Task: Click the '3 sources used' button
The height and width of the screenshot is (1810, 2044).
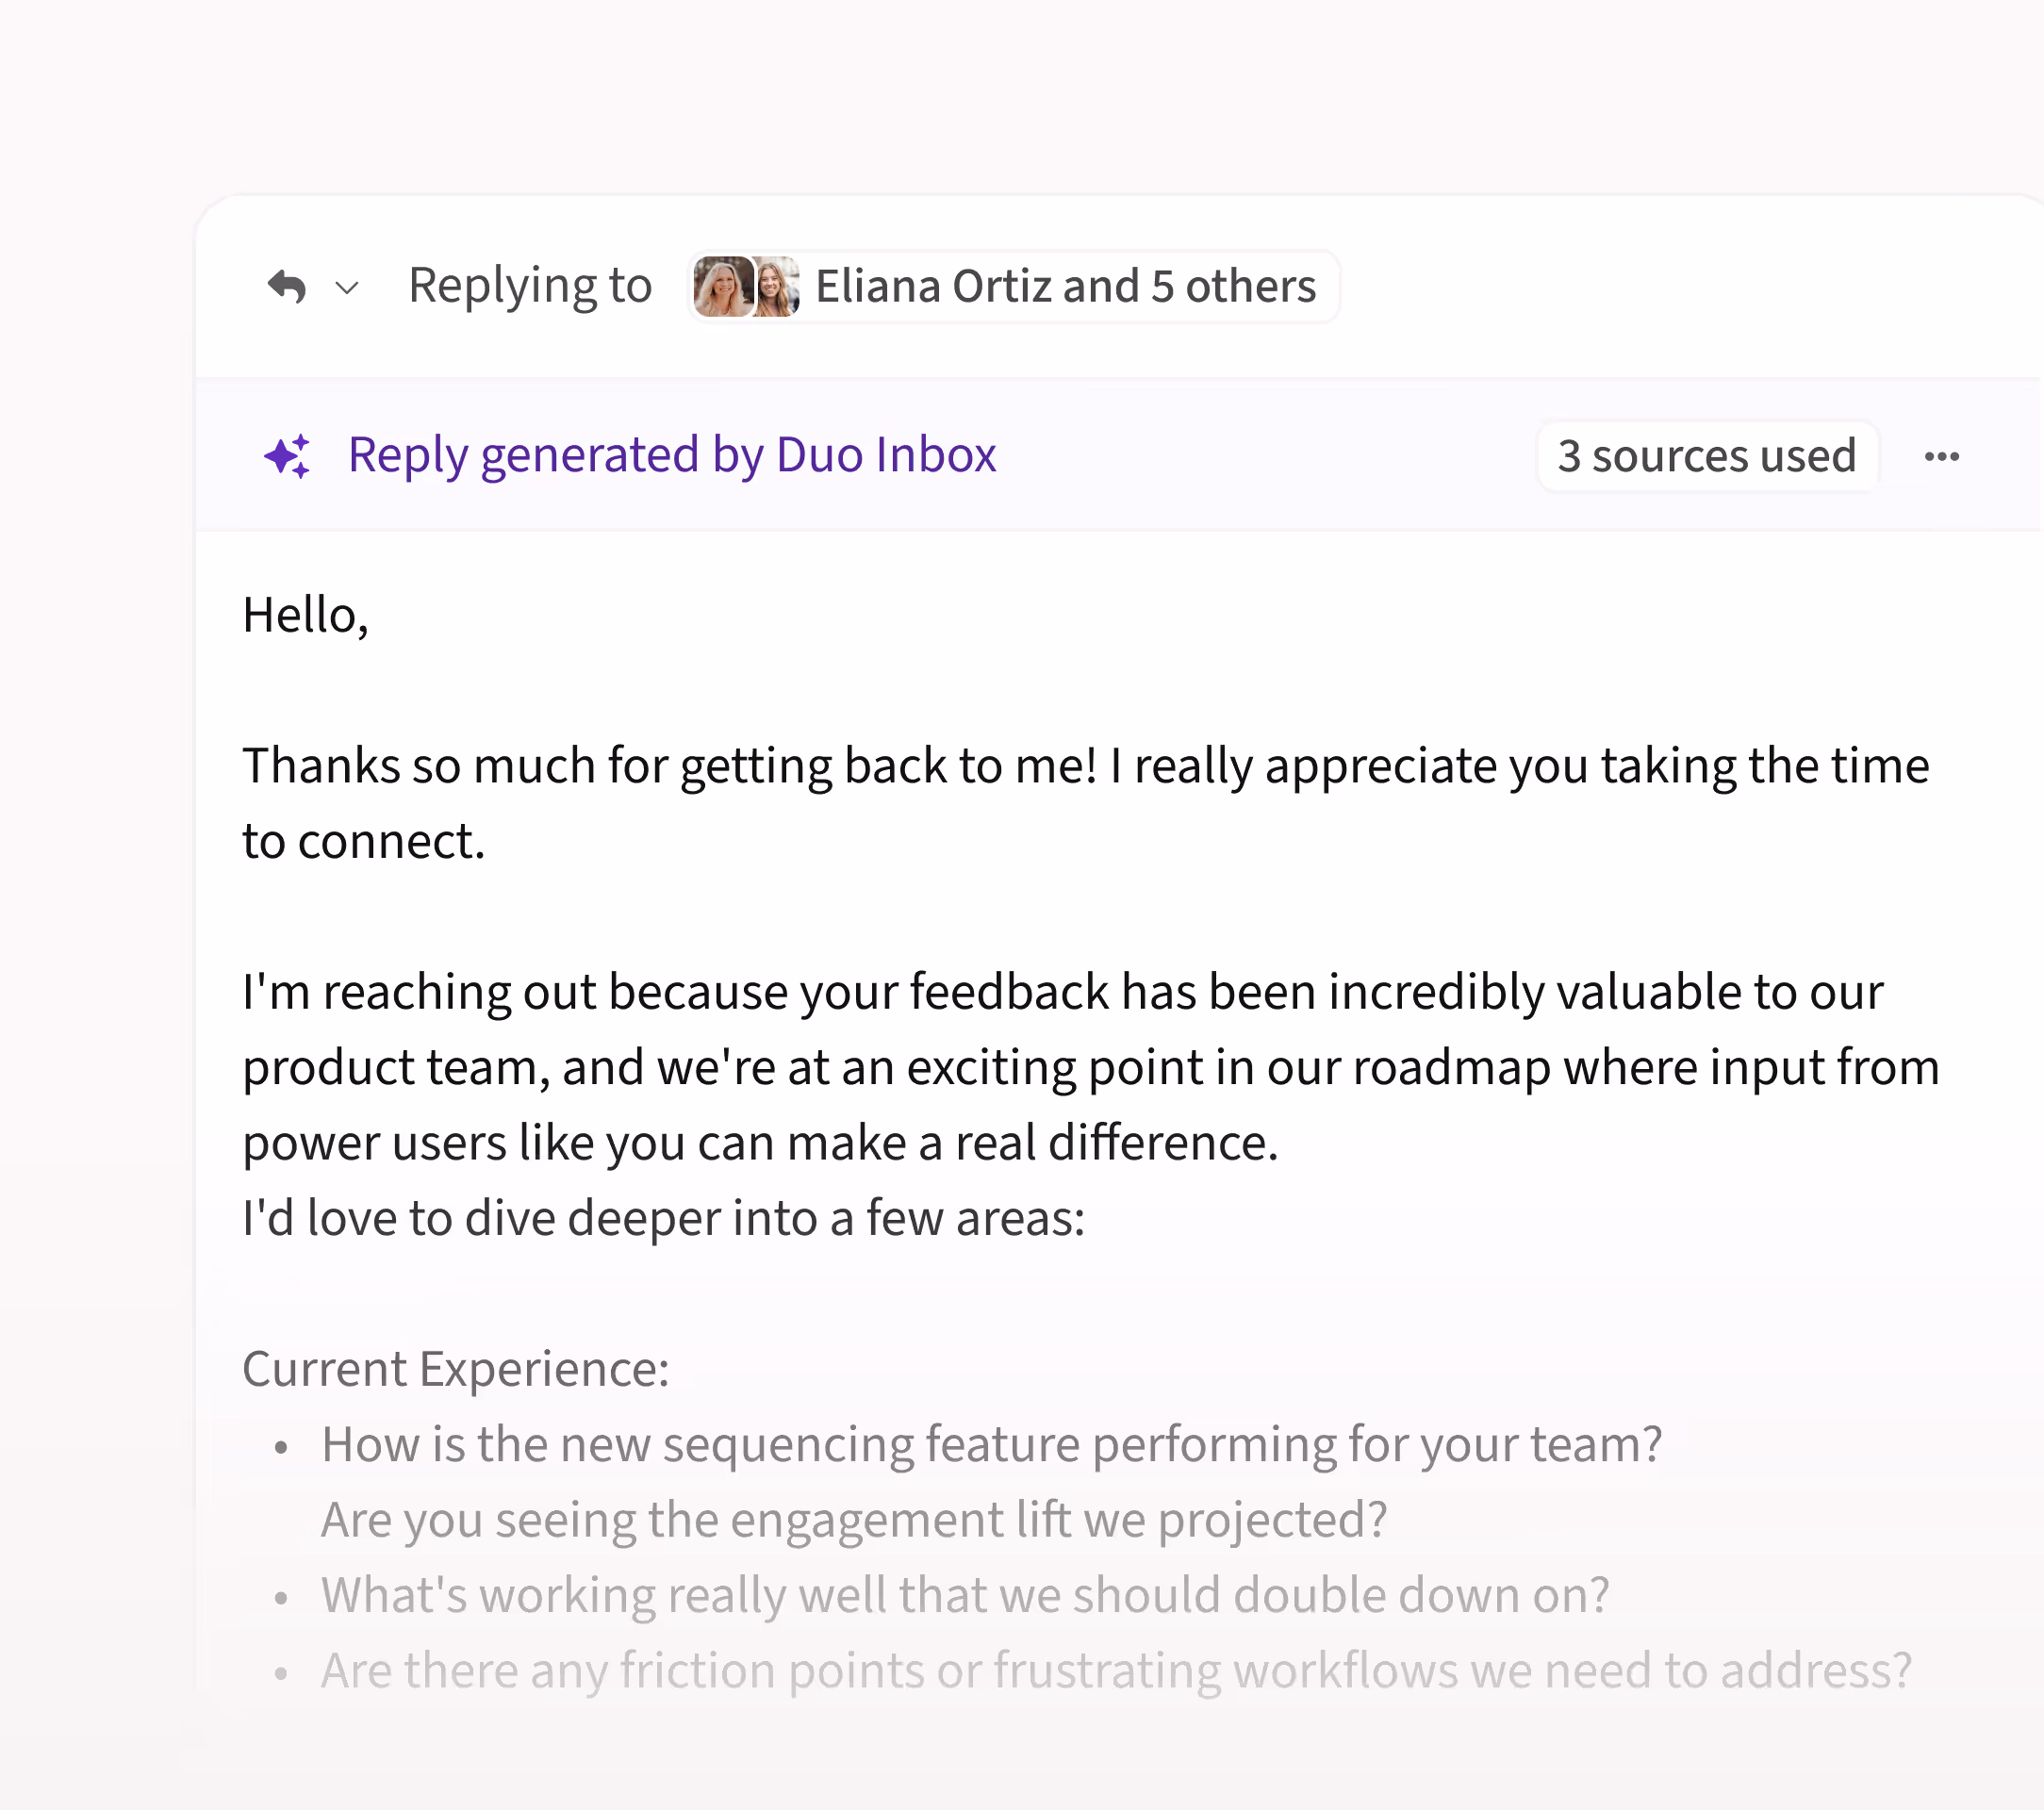Action: coord(1708,456)
